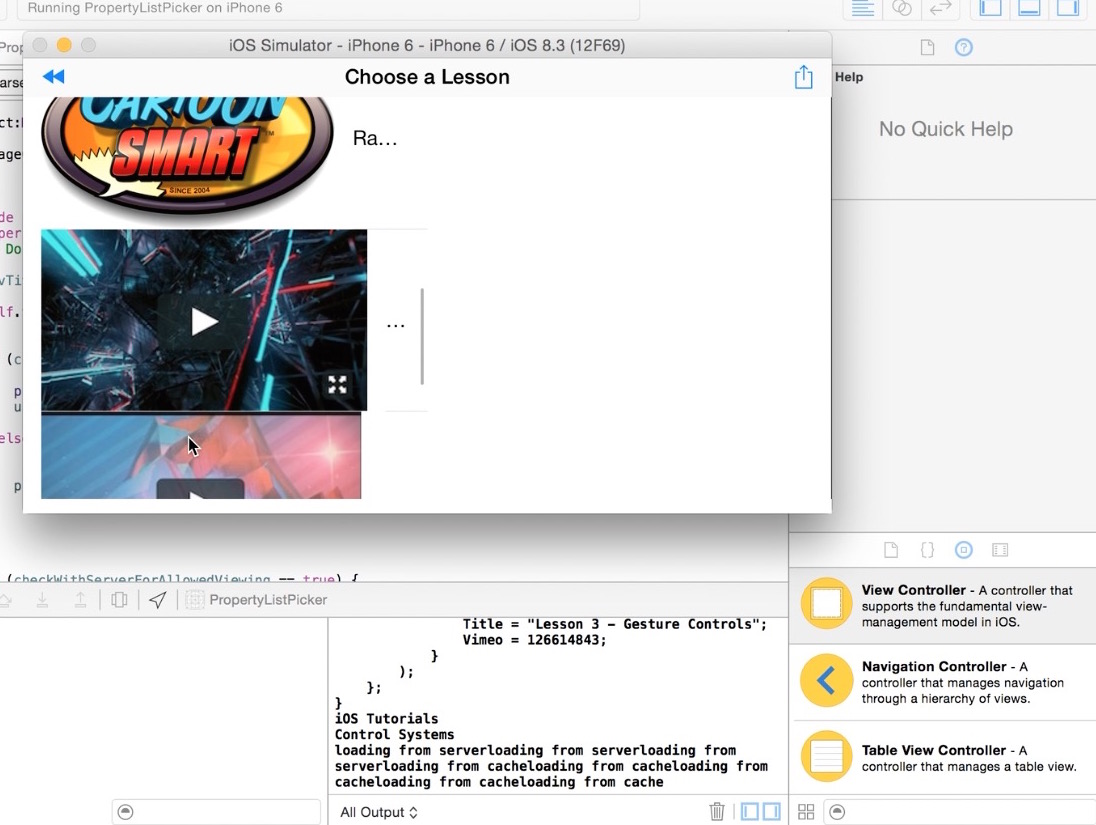Select the View Controller object
The image size is (1096, 825).
click(942, 605)
